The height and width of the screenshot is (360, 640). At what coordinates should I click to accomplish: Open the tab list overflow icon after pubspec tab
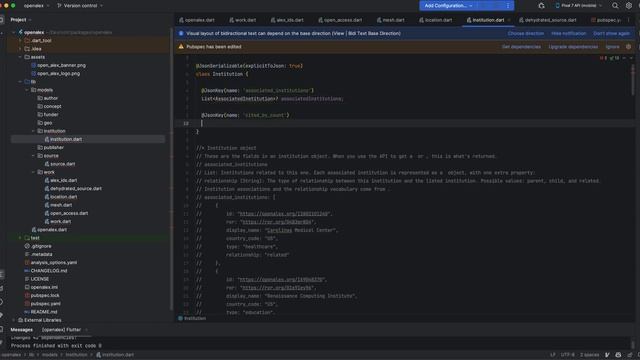[629, 20]
